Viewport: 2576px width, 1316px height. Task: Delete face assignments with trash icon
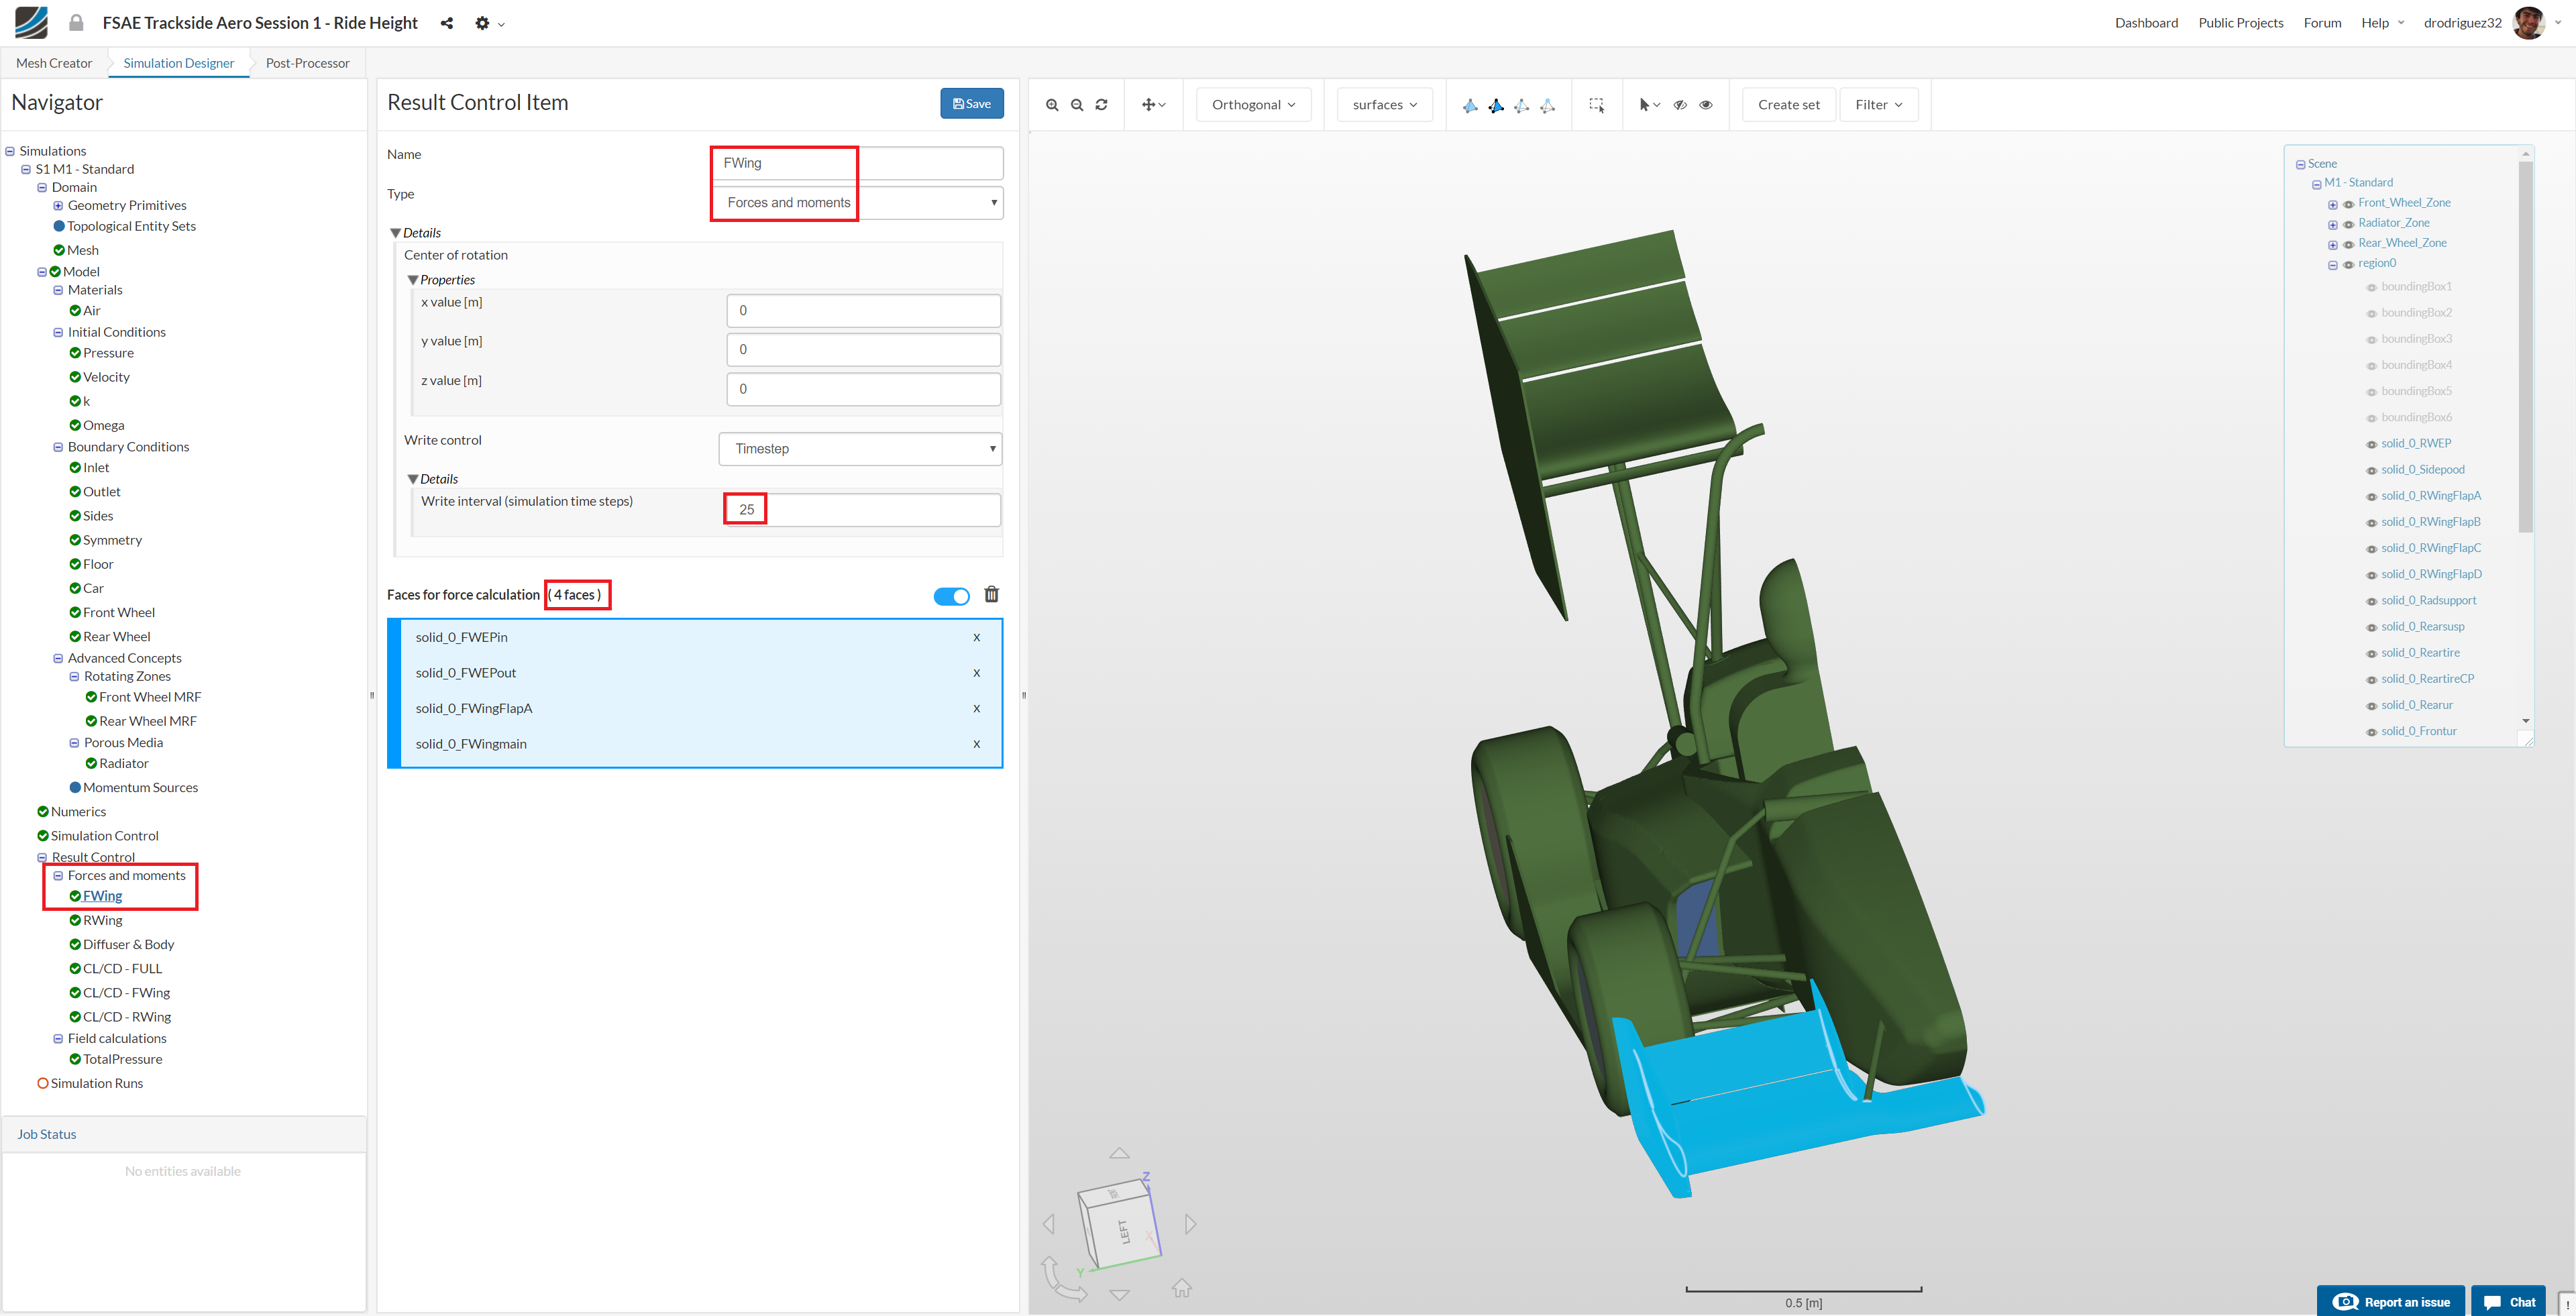pyautogui.click(x=991, y=595)
